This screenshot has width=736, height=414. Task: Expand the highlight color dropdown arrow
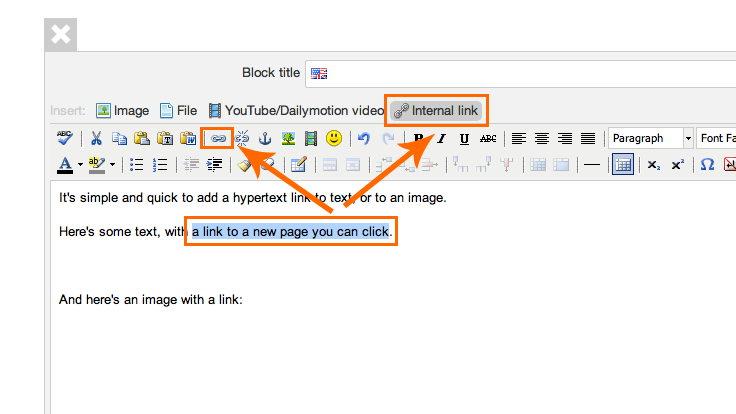tap(112, 164)
